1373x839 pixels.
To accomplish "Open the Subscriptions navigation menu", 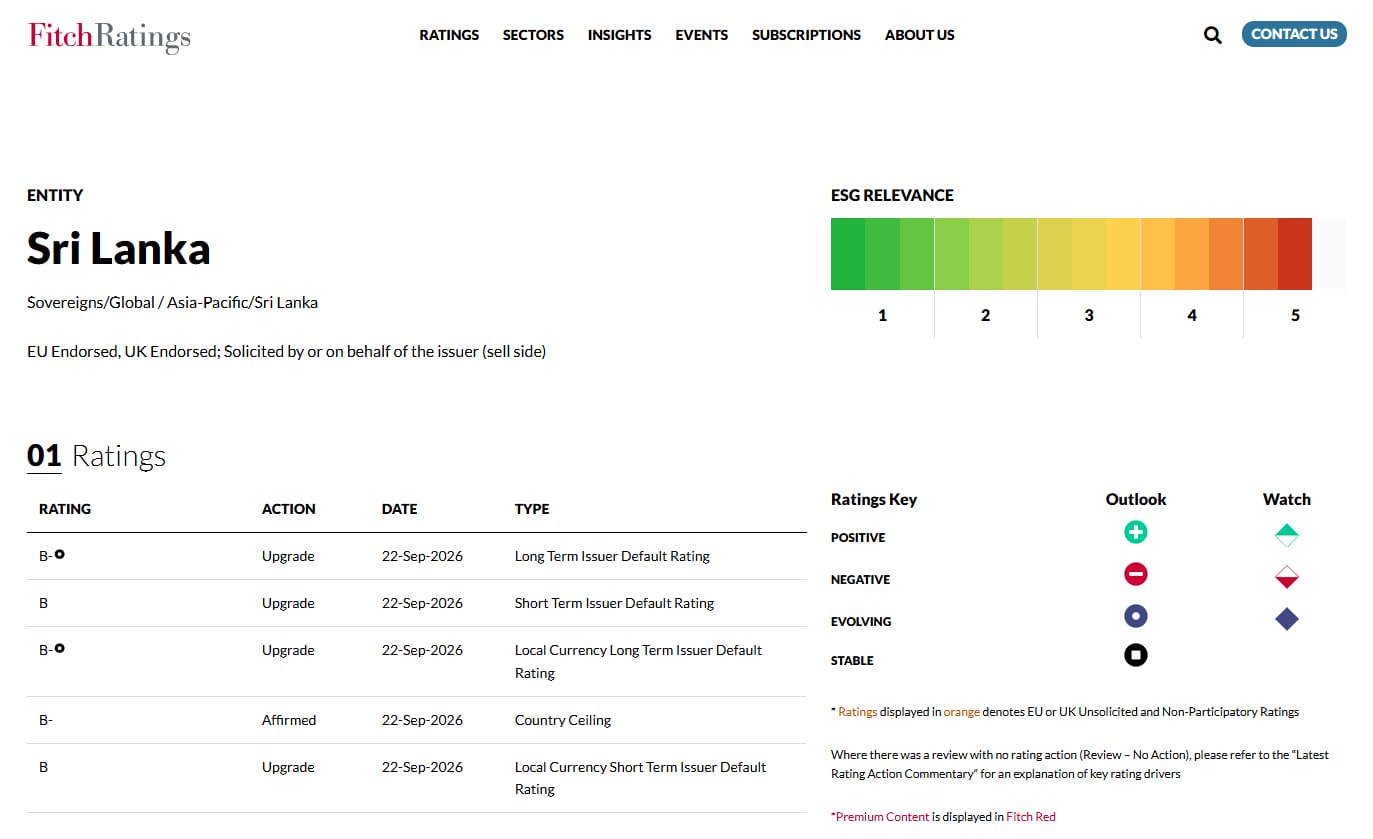I will [x=806, y=35].
